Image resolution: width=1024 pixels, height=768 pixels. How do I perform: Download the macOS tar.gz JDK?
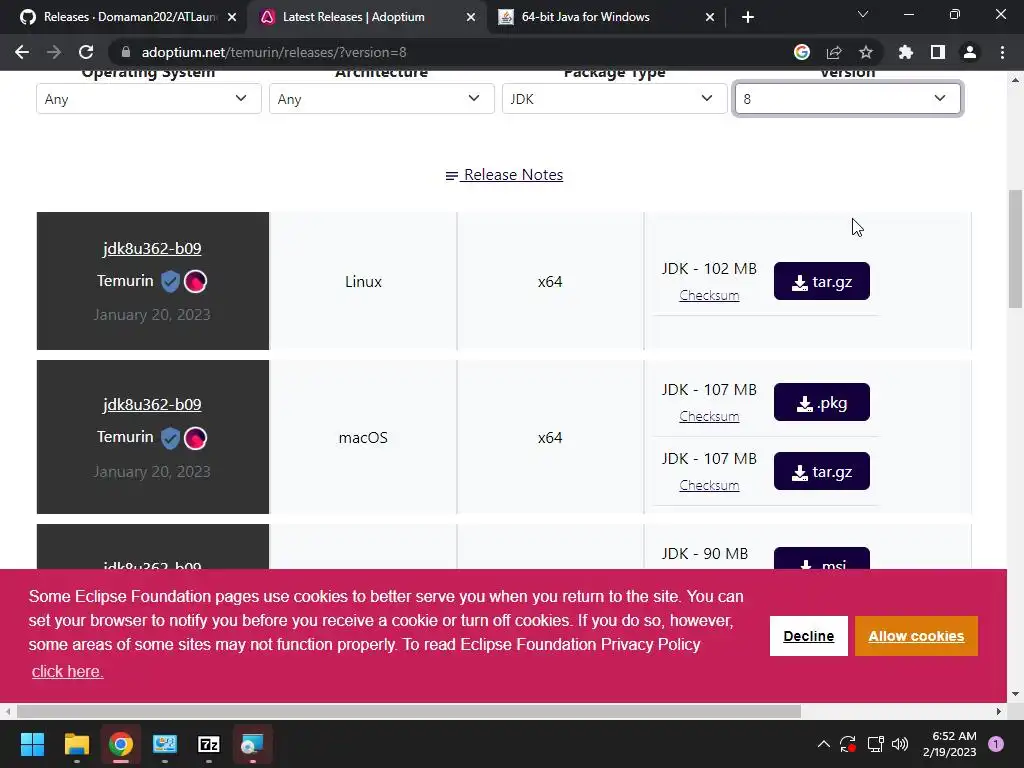(x=822, y=471)
